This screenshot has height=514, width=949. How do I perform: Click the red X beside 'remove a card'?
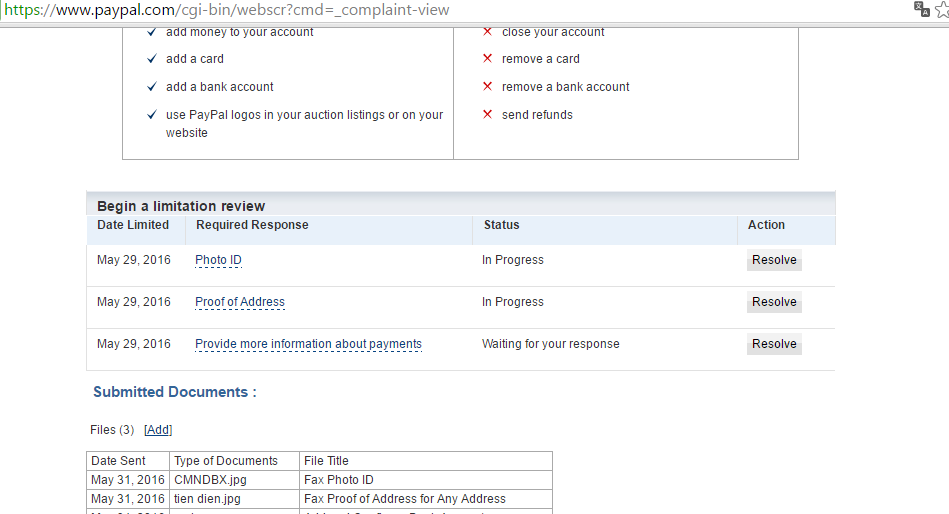tap(487, 59)
